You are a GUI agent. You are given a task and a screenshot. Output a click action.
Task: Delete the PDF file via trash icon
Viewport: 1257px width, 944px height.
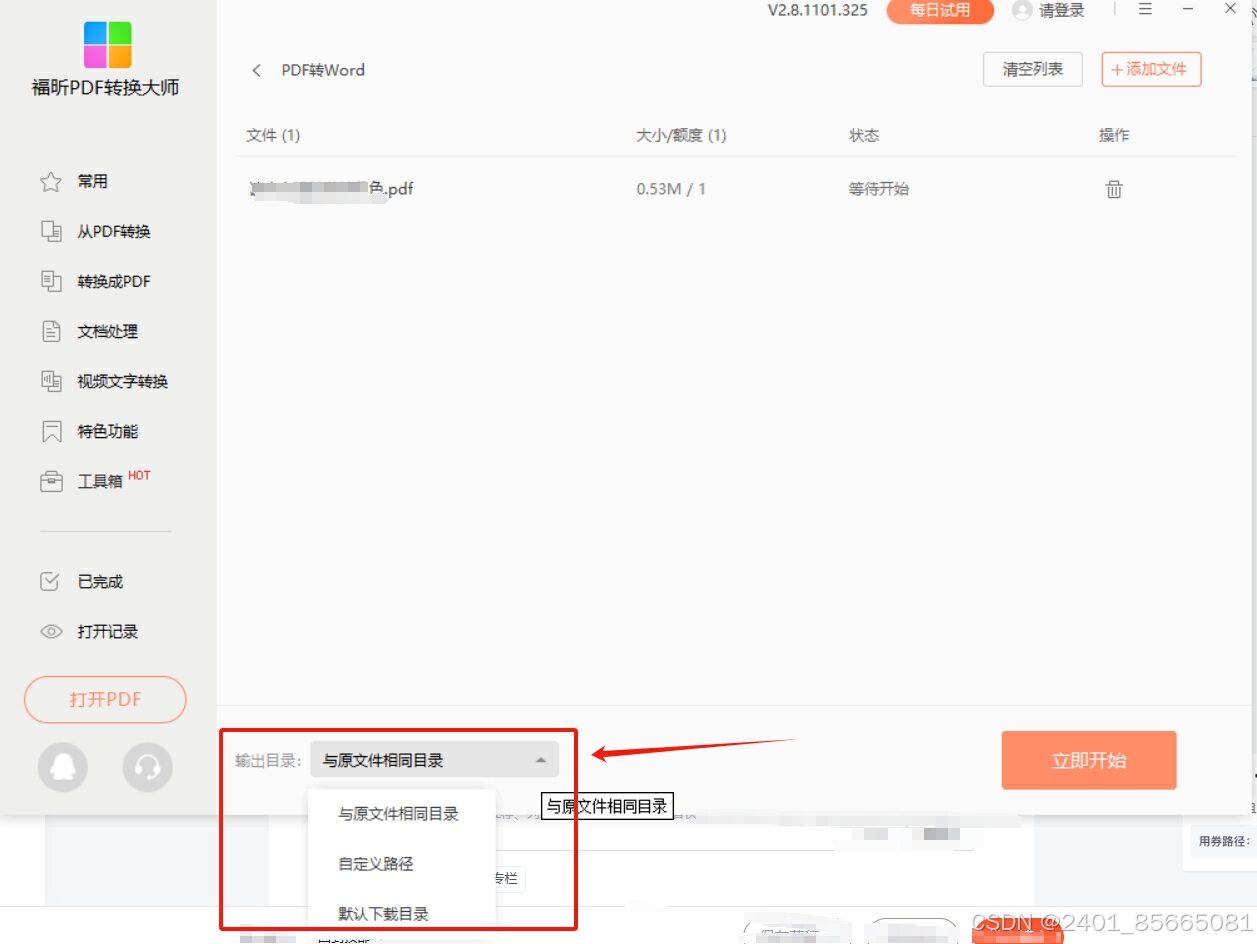coord(1114,188)
